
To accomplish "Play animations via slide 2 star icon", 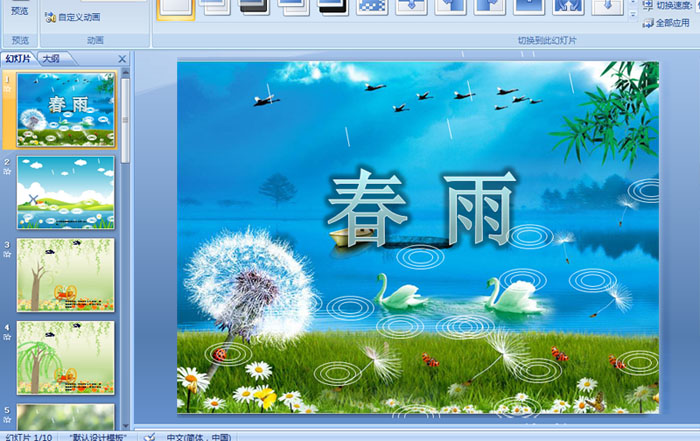I will [7, 171].
